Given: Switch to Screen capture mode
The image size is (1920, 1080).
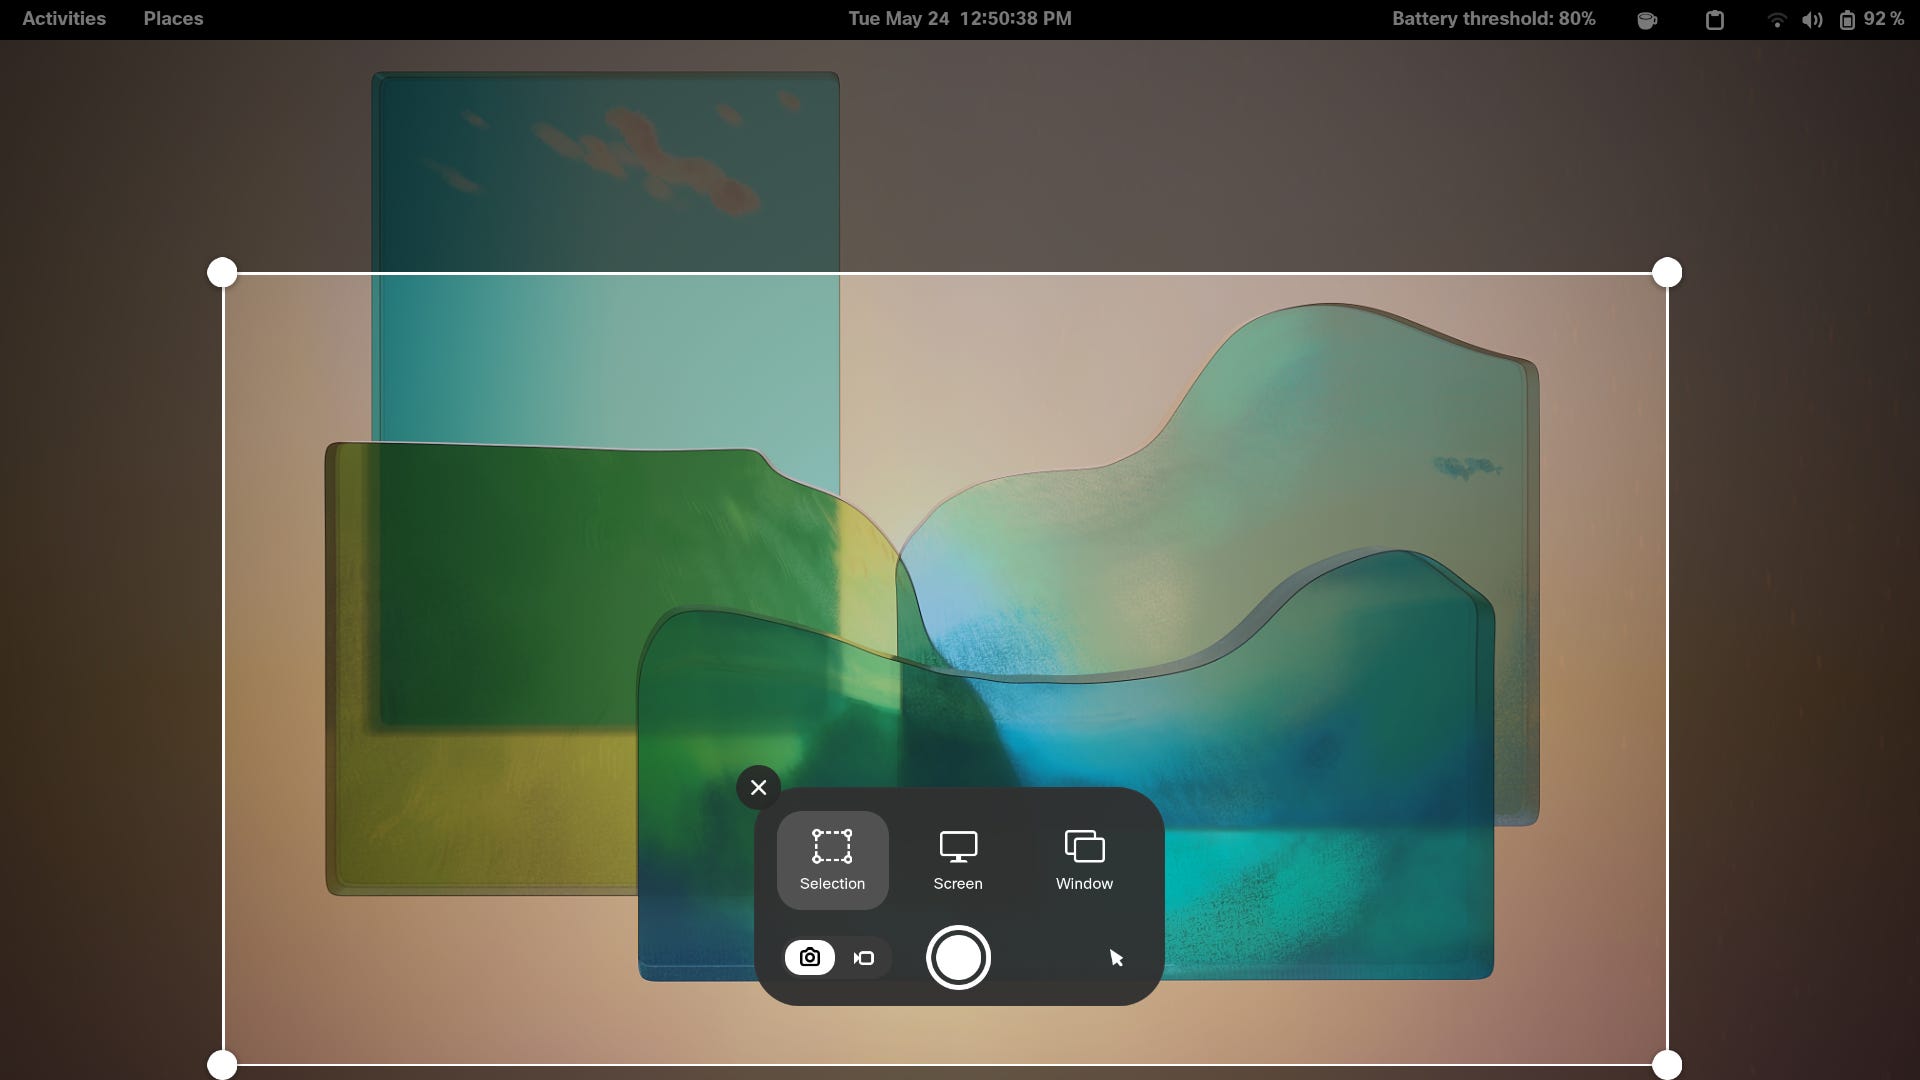Looking at the screenshot, I should coord(958,860).
